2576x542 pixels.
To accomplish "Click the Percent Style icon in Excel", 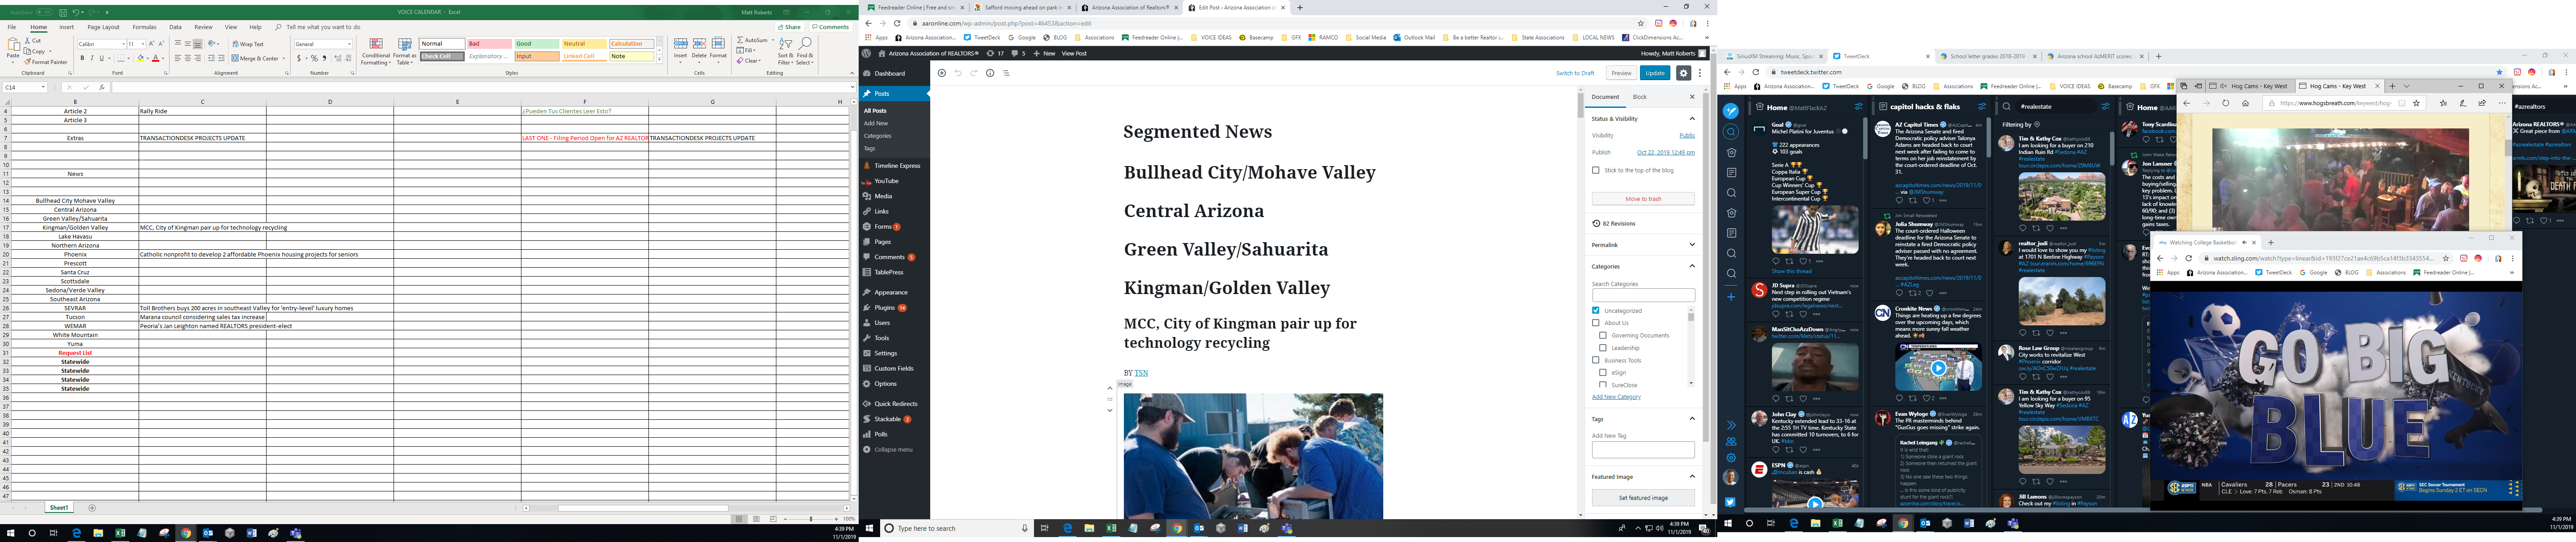I will 314,58.
